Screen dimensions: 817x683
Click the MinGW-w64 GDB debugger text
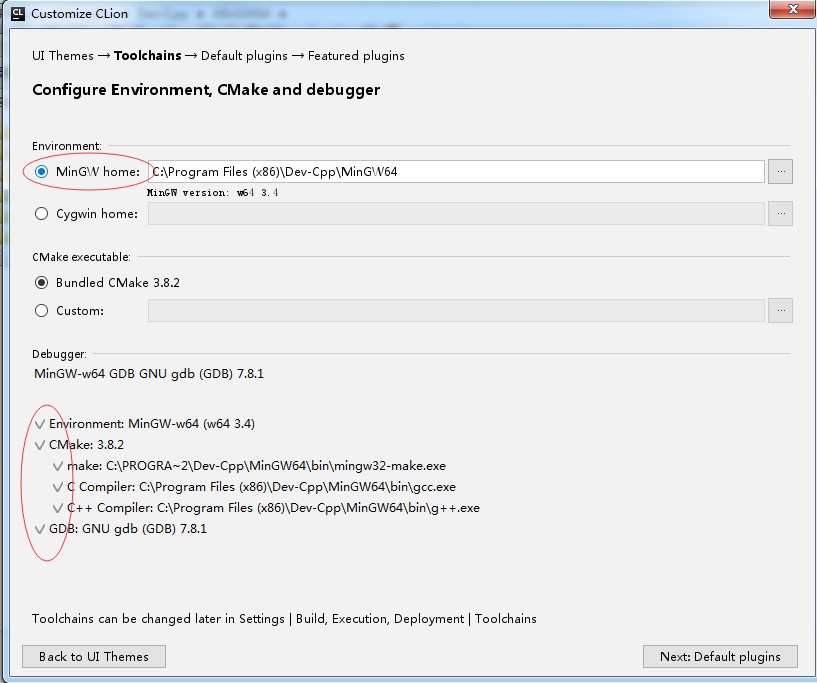tap(149, 374)
